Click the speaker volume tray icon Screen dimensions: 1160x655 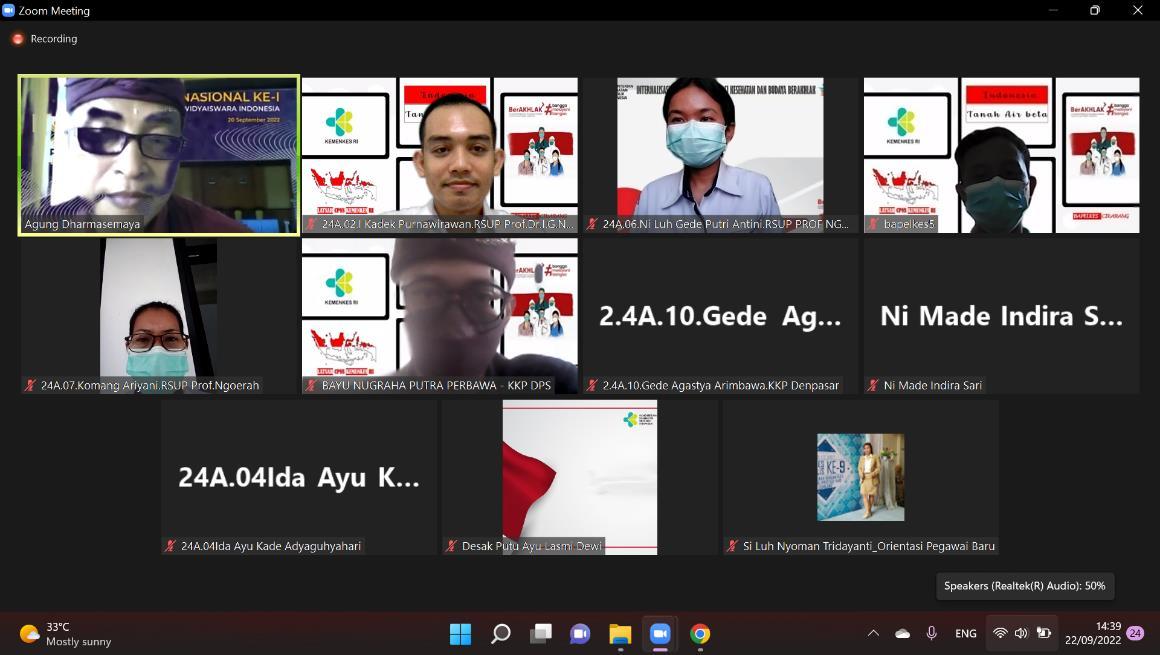[x=1022, y=634]
